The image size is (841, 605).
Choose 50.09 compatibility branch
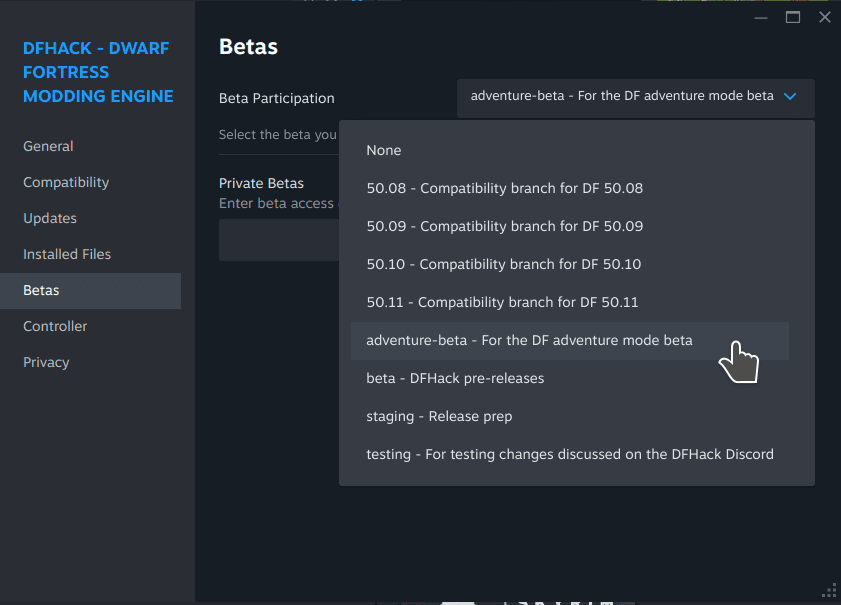coord(570,226)
